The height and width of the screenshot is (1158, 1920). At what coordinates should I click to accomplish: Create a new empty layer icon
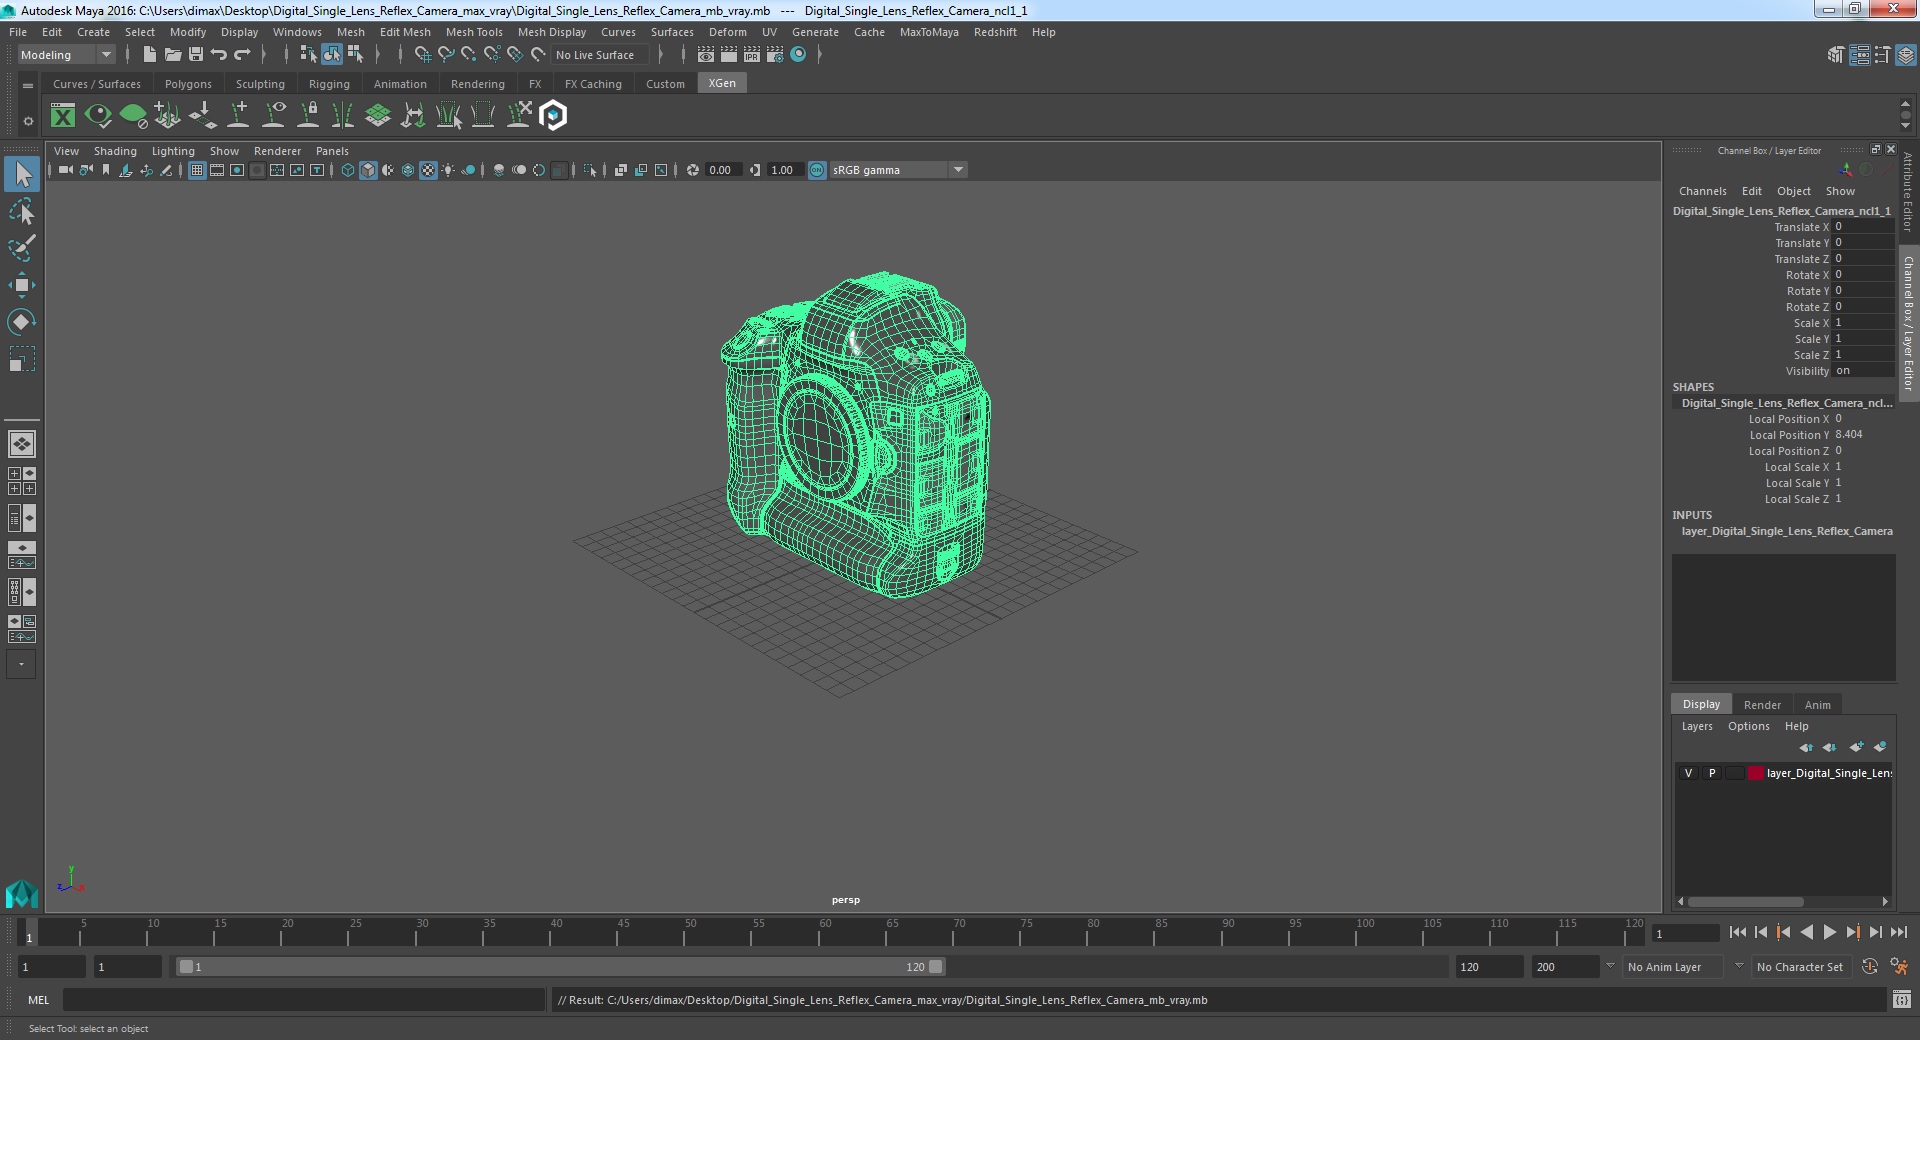click(x=1857, y=747)
